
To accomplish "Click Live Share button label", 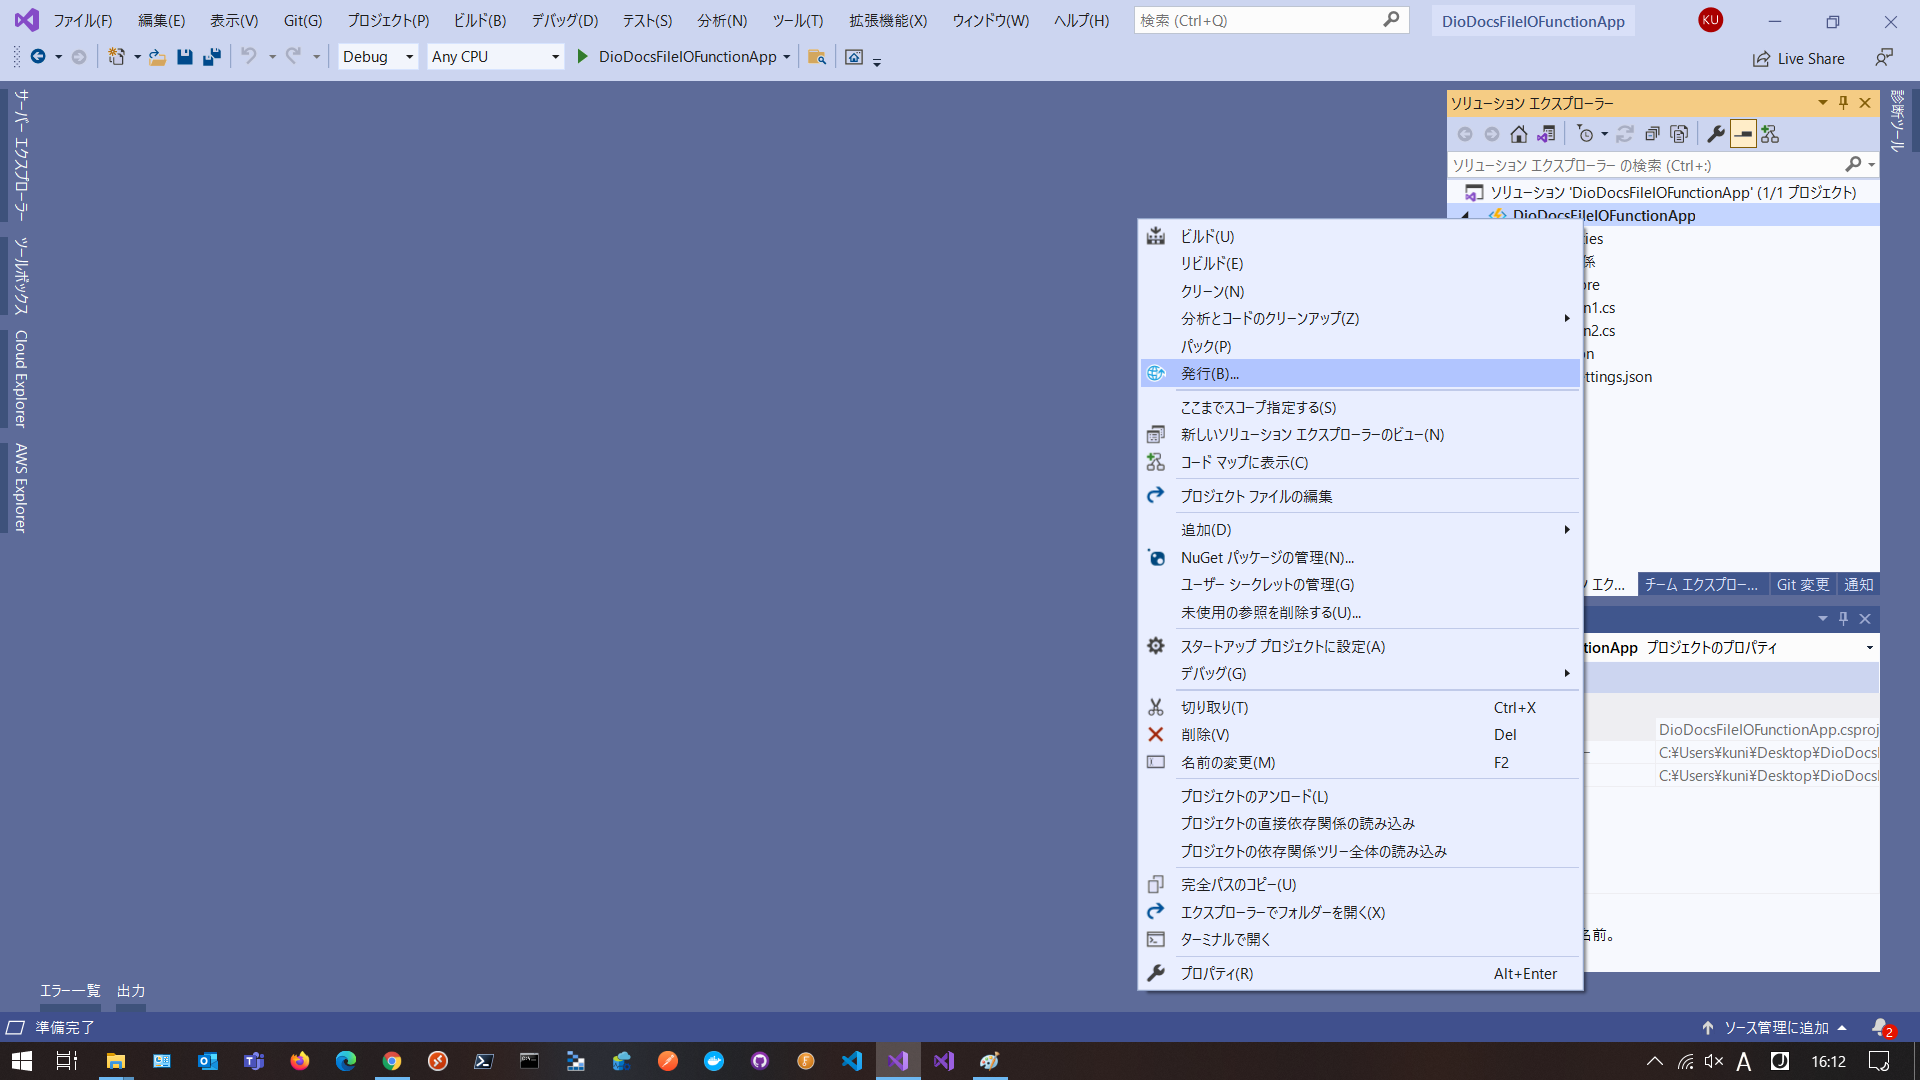I will [1811, 59].
